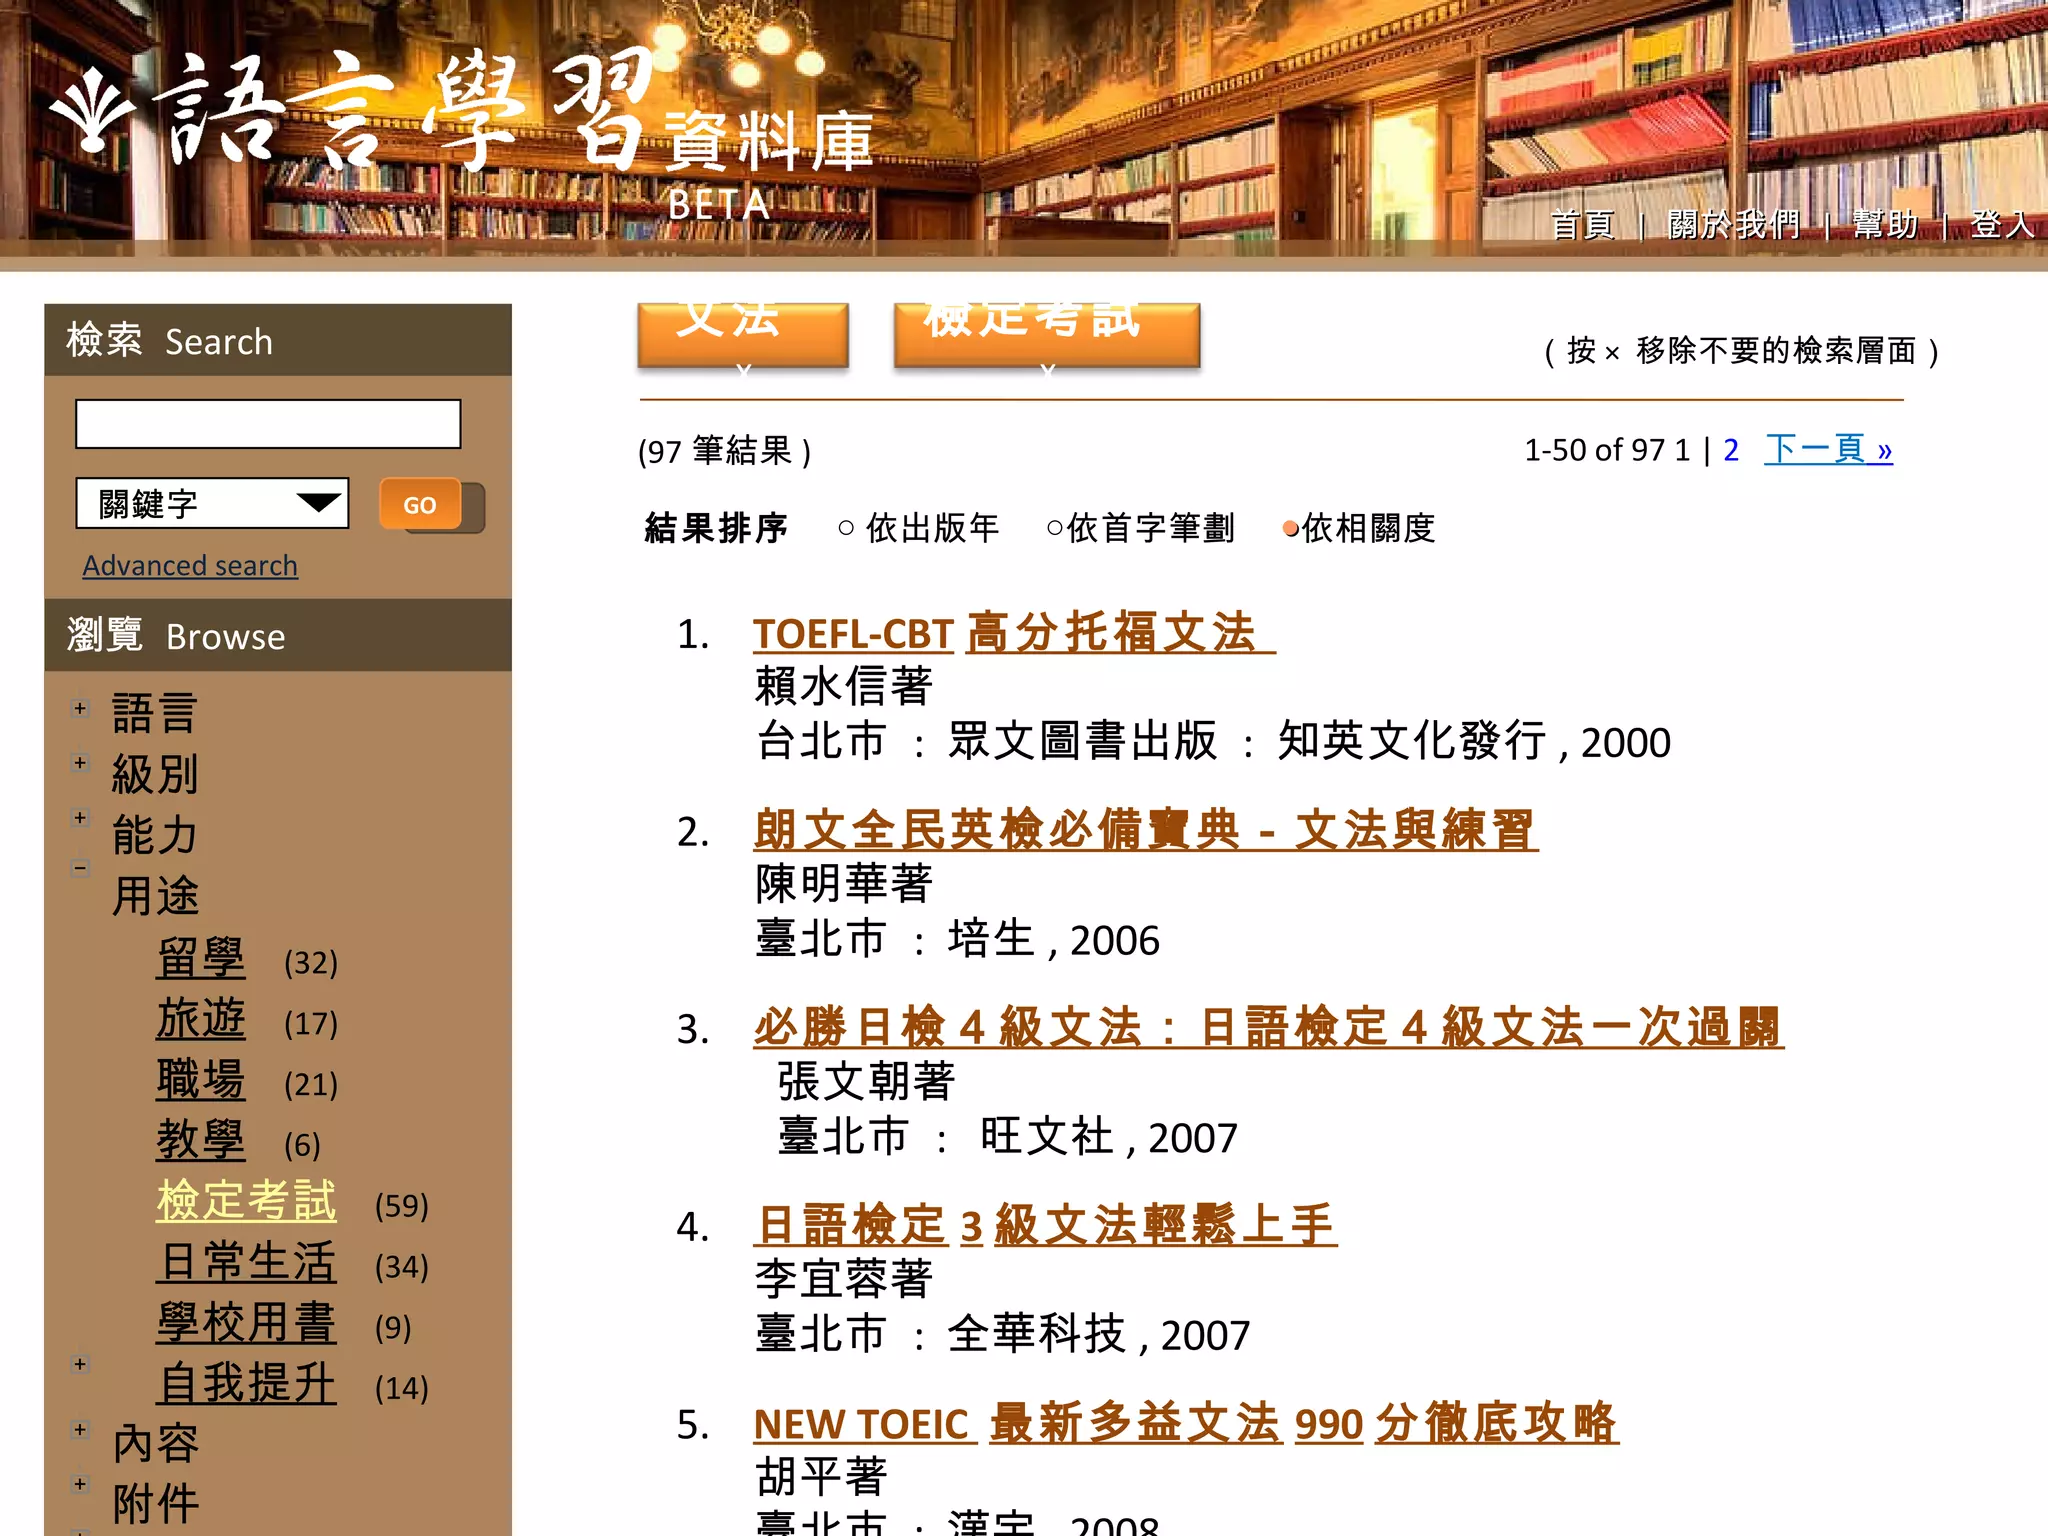2048x1536 pixels.
Task: Click the 級別 category label
Action: coord(155,775)
